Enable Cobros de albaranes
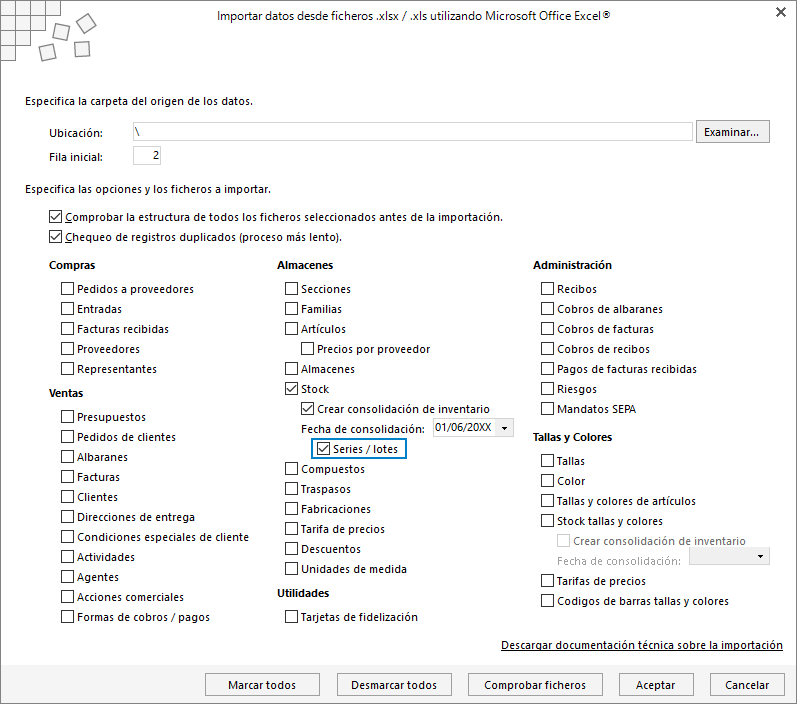 click(547, 309)
